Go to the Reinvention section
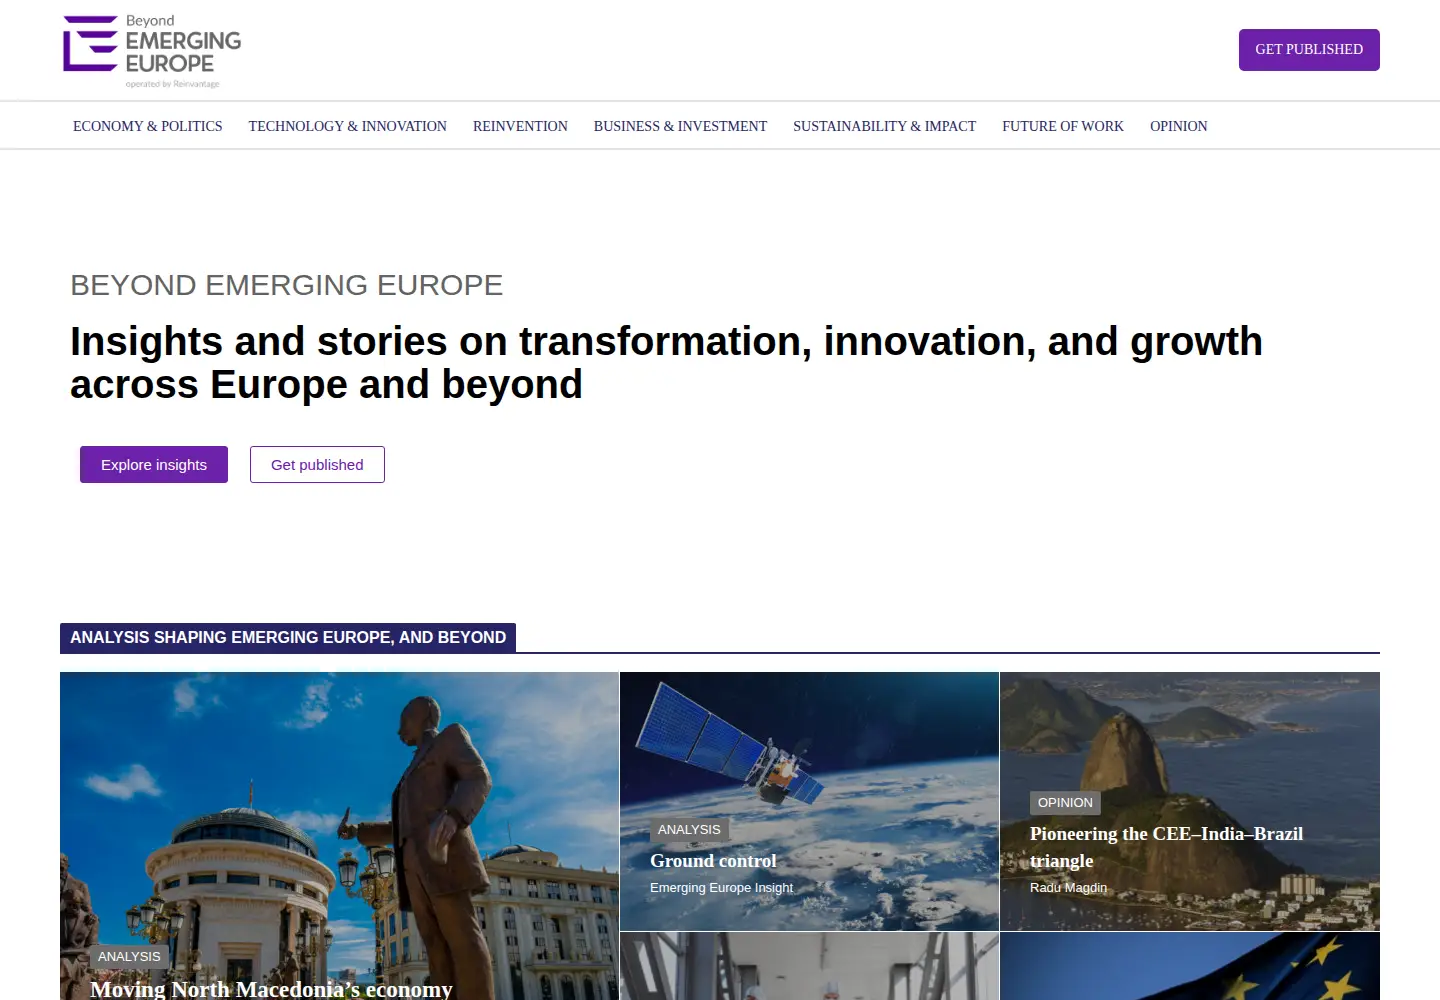 520,126
